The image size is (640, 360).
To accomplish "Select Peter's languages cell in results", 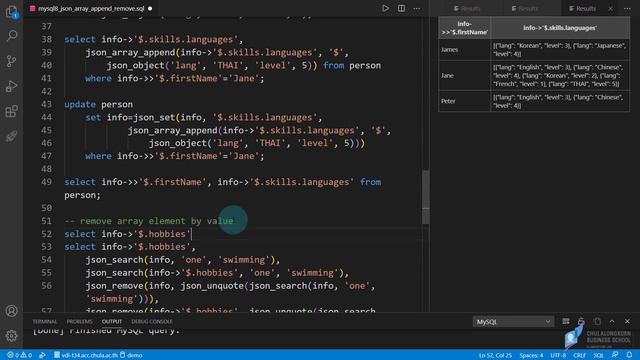I will pyautogui.click(x=560, y=101).
